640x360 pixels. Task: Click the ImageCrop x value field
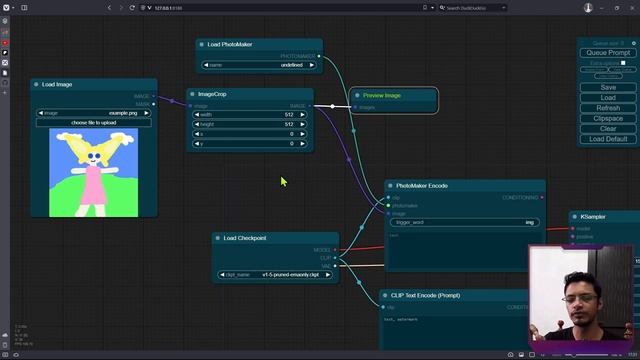click(x=250, y=134)
